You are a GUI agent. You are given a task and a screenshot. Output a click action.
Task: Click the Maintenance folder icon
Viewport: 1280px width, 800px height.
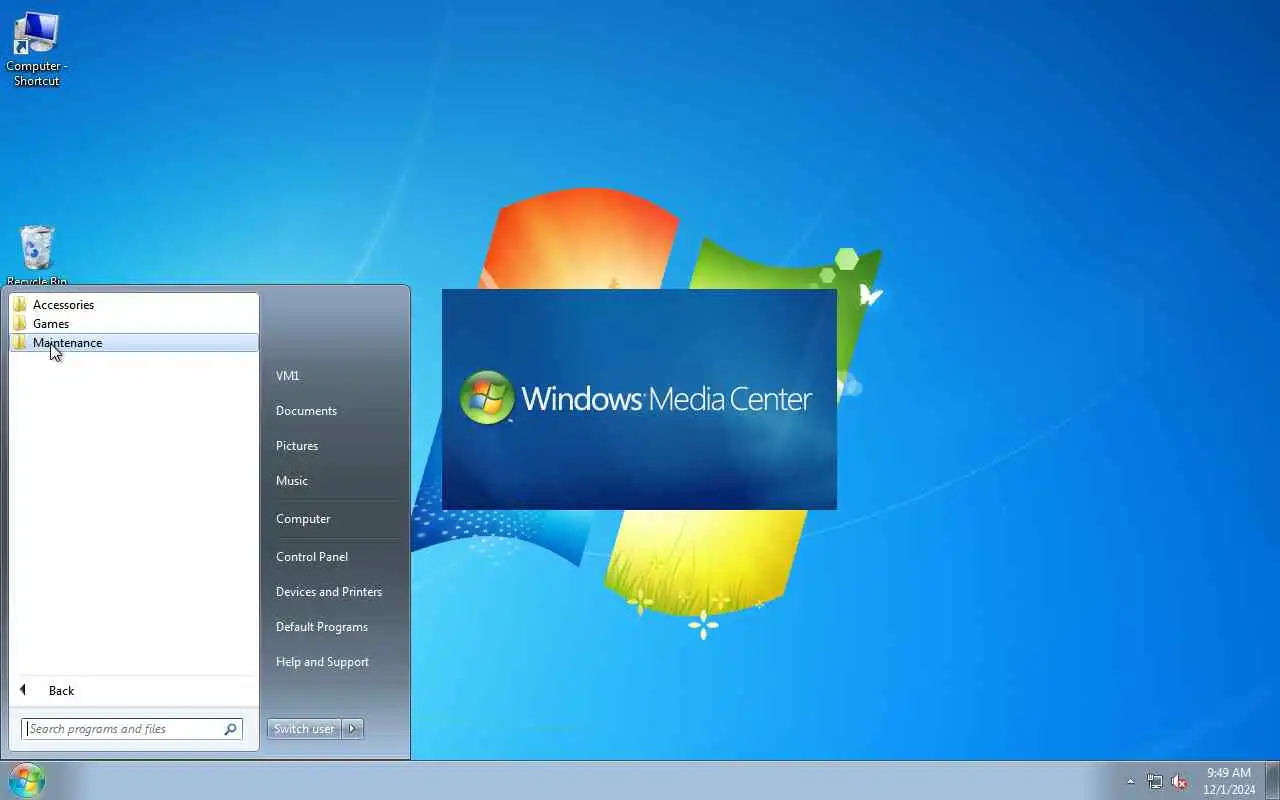[x=20, y=342]
